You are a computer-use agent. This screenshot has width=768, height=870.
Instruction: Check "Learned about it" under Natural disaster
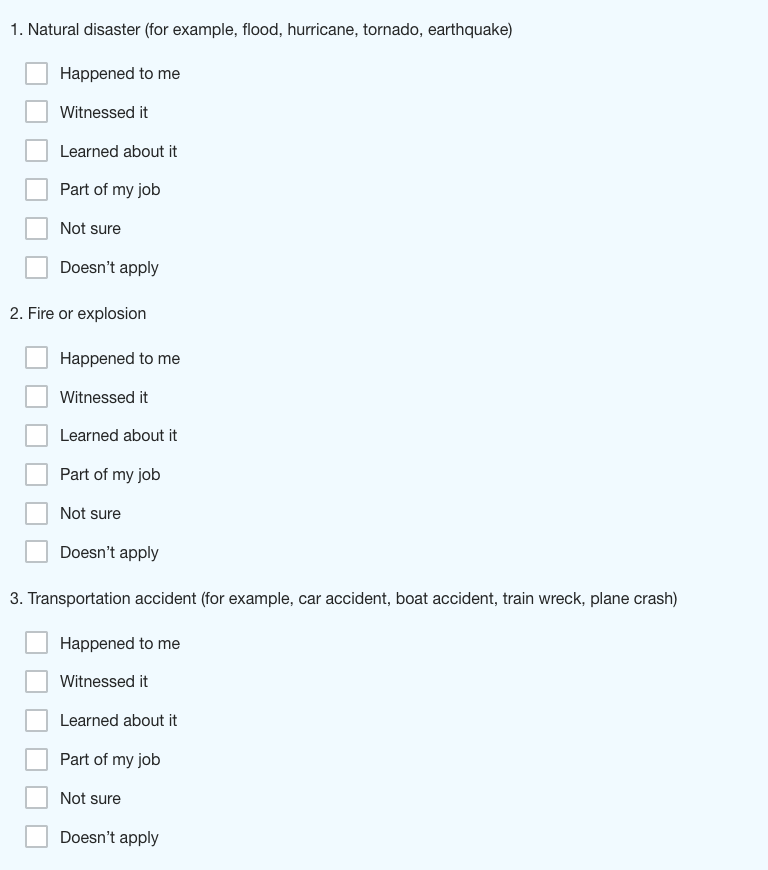37,150
